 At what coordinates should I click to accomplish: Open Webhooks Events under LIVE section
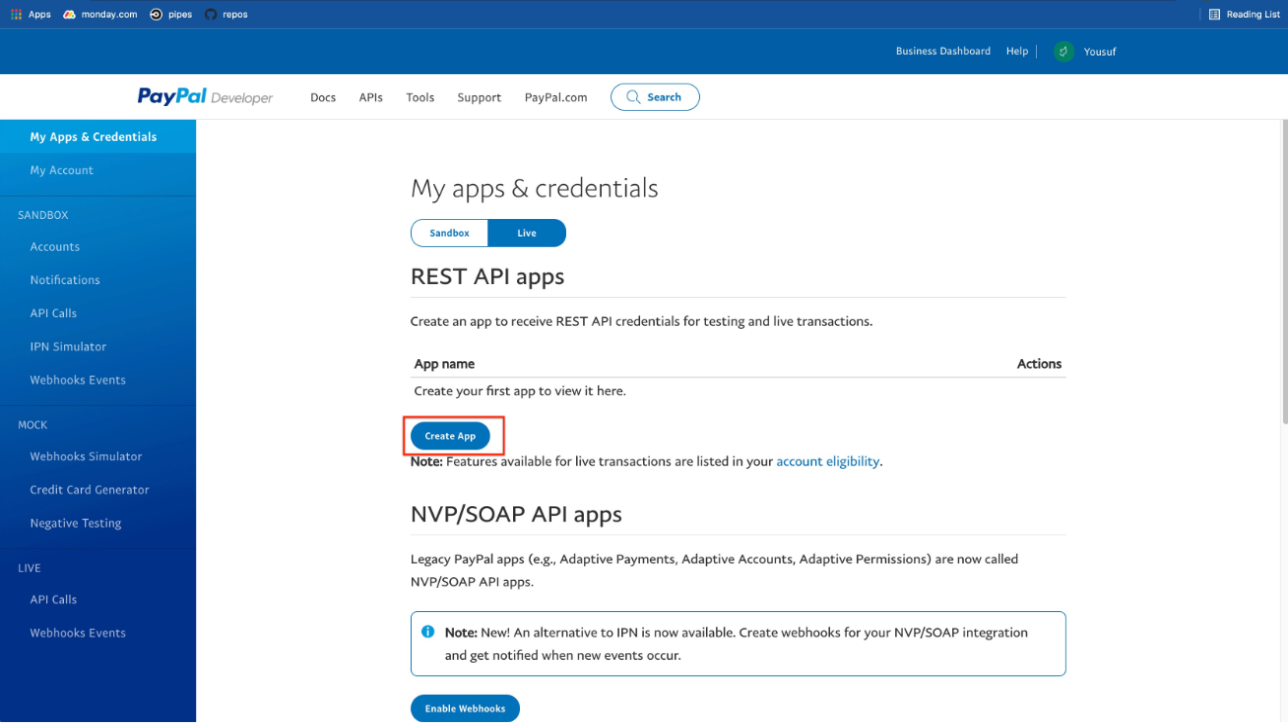(78, 633)
